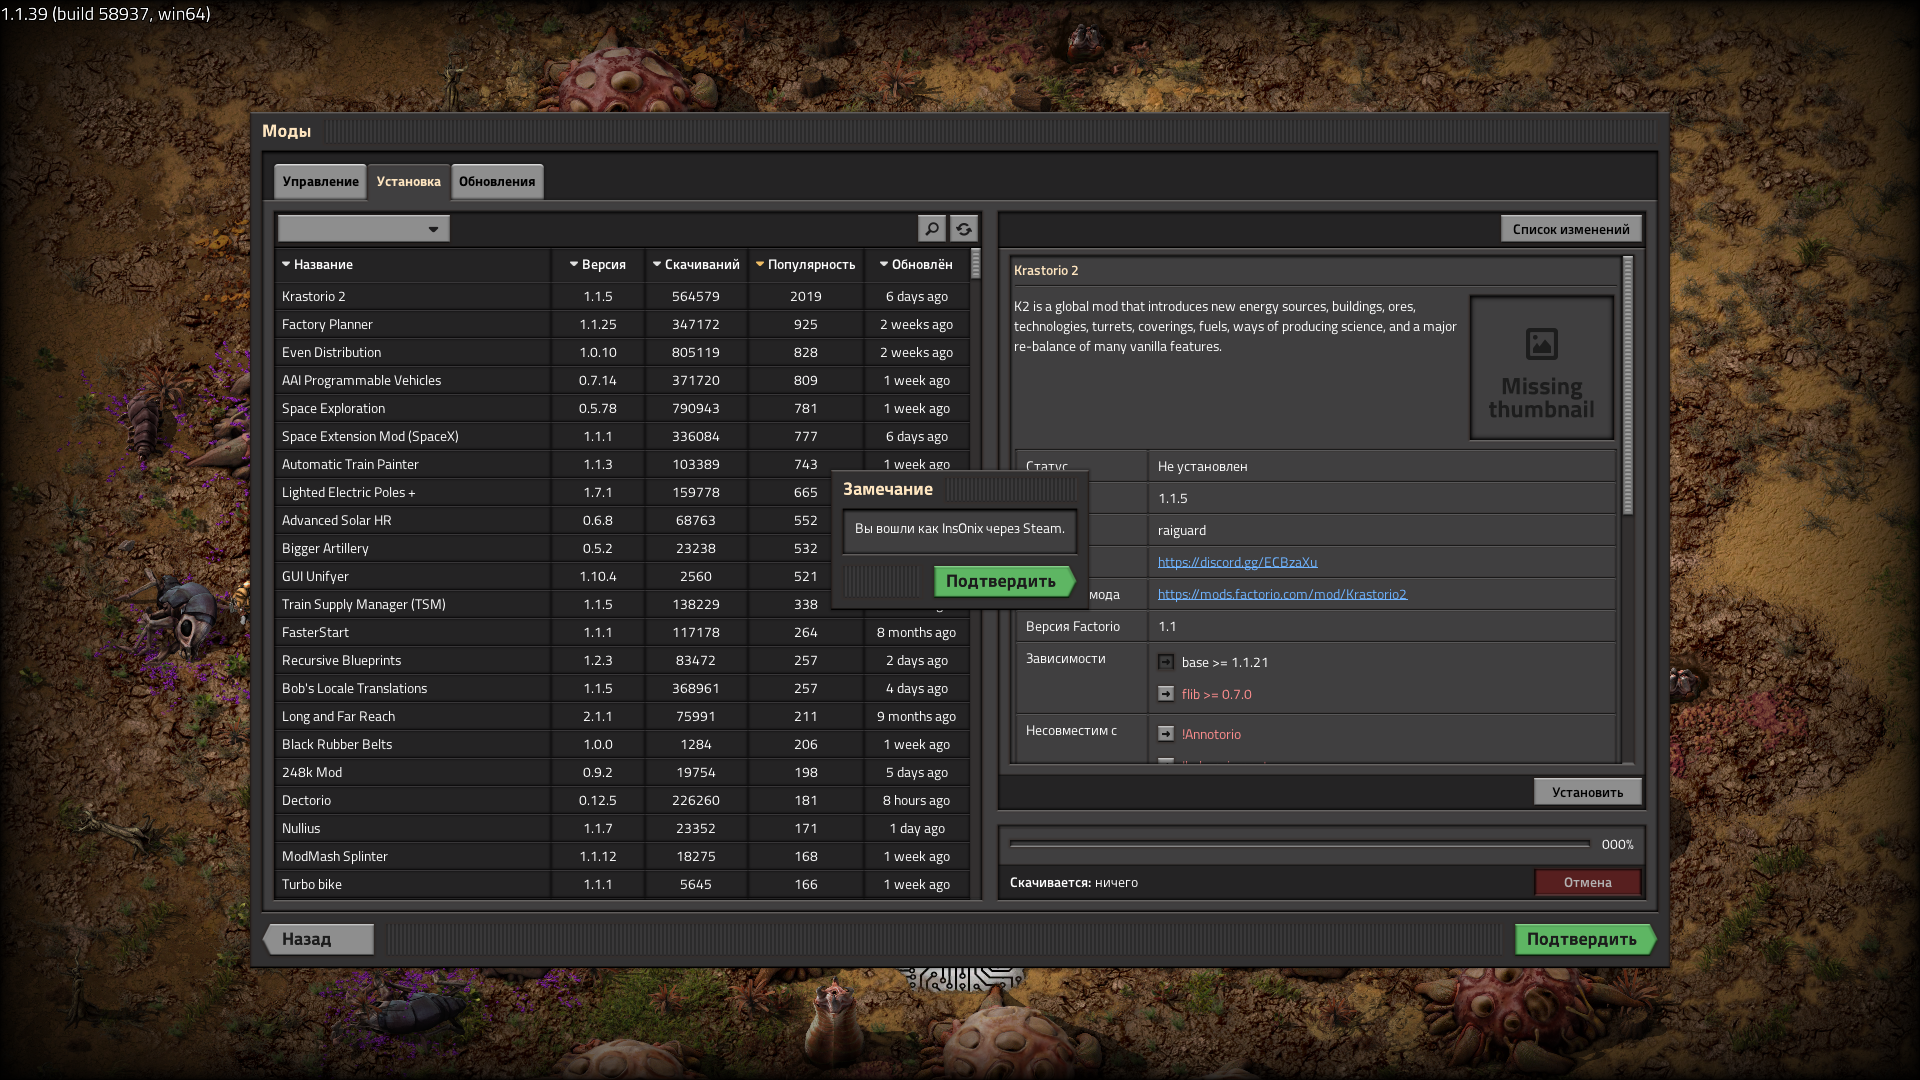Select Dectorio row
The height and width of the screenshot is (1080, 1920).
[x=622, y=800]
